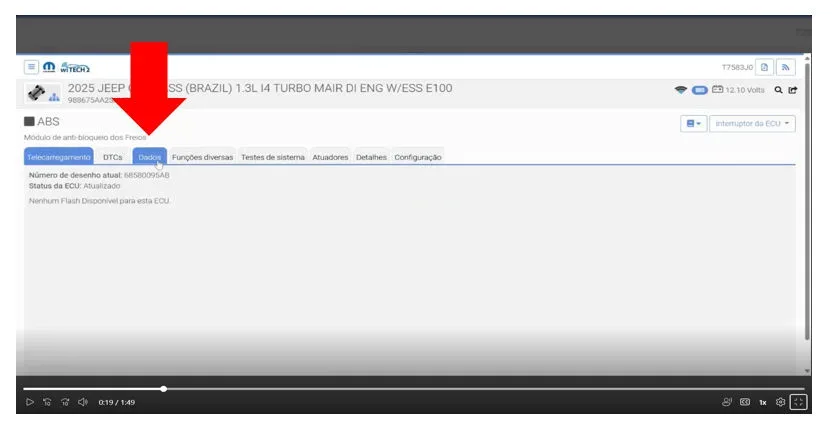834x429 pixels.
Task: Skip forward 10 seconds
Action: (x=65, y=402)
